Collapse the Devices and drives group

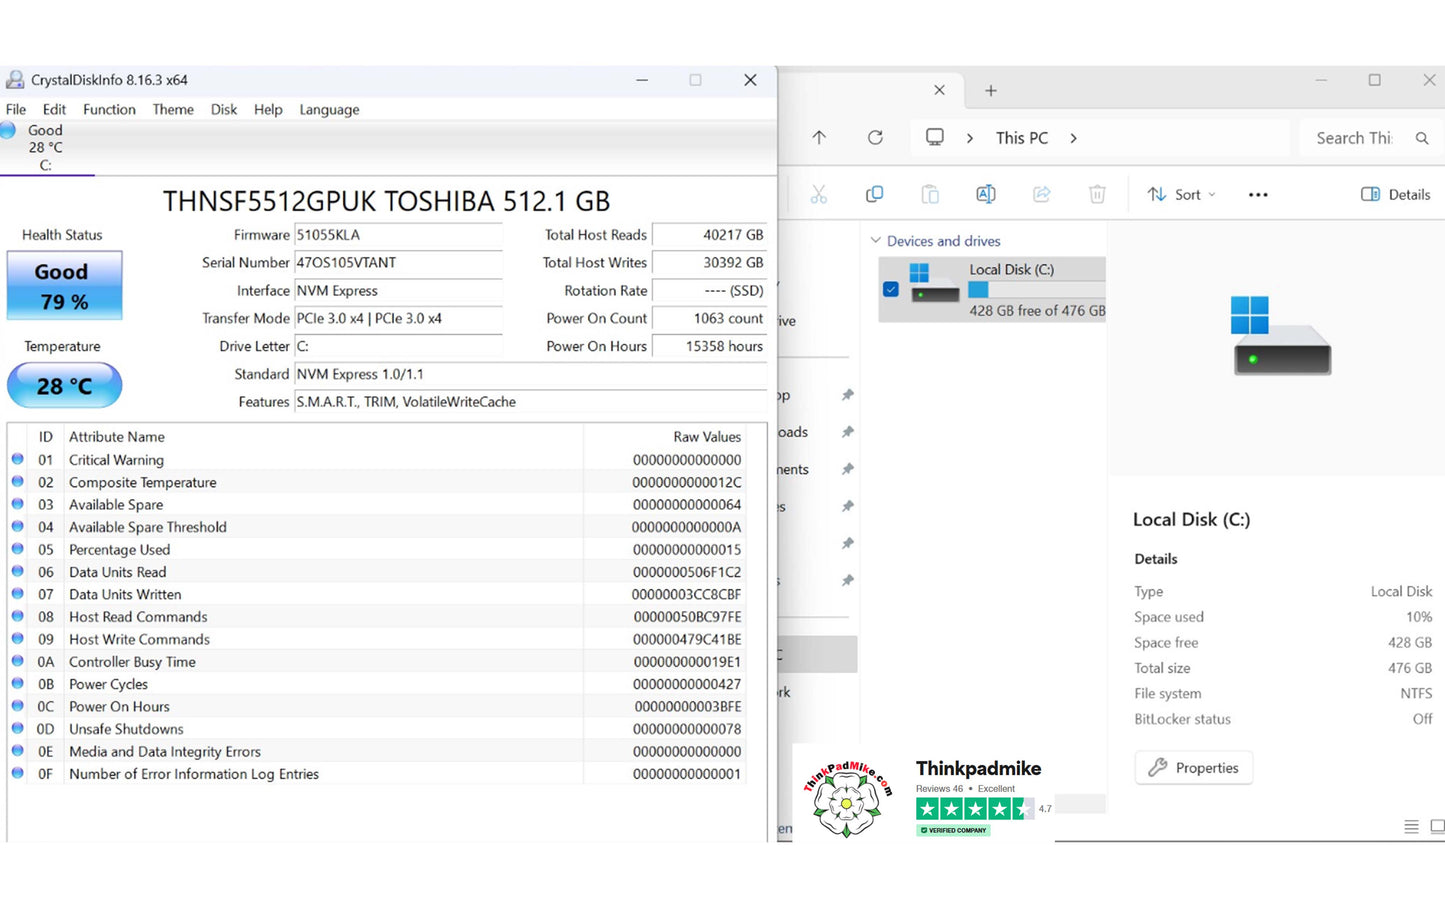coord(876,241)
